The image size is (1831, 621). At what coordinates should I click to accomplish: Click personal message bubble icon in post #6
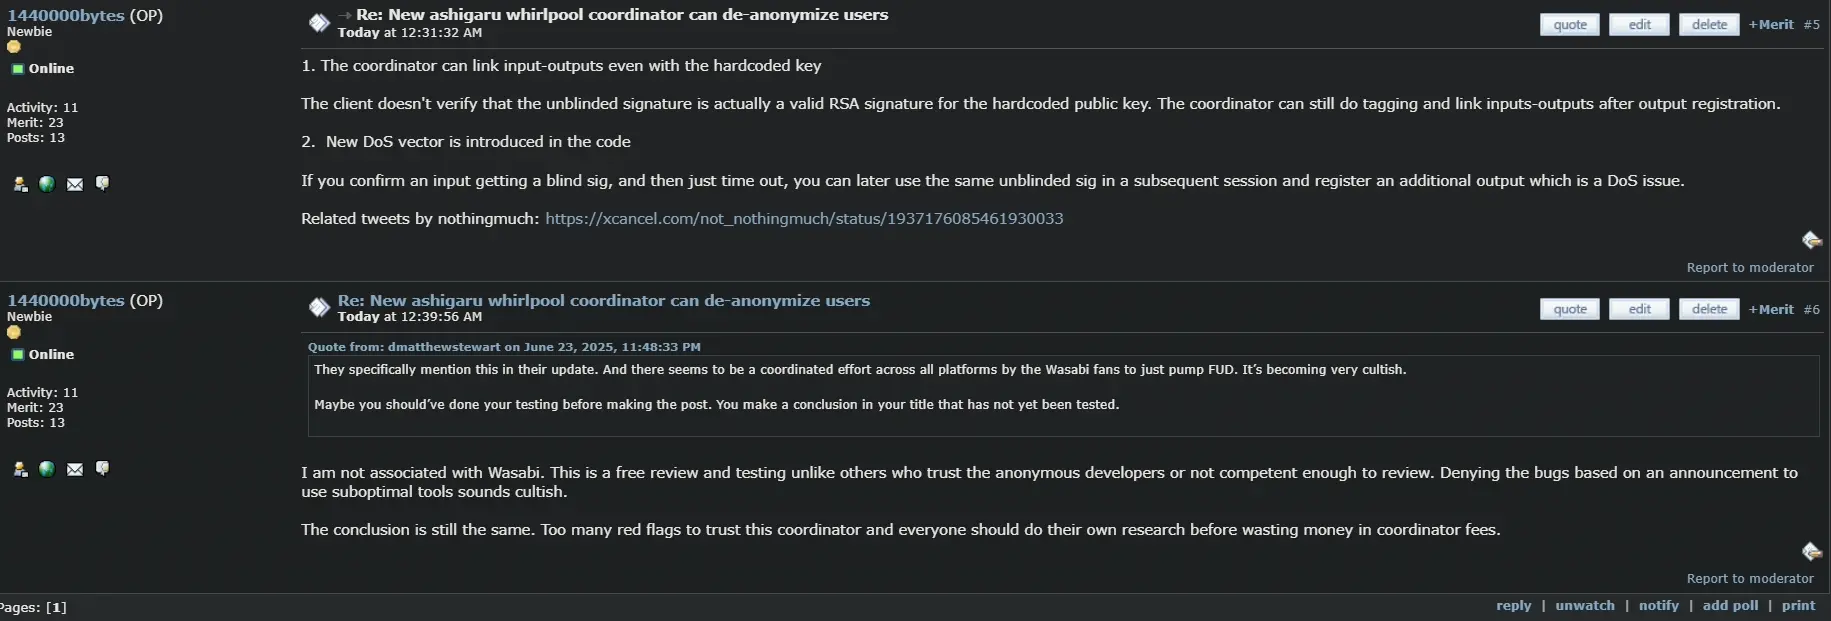tap(102, 469)
